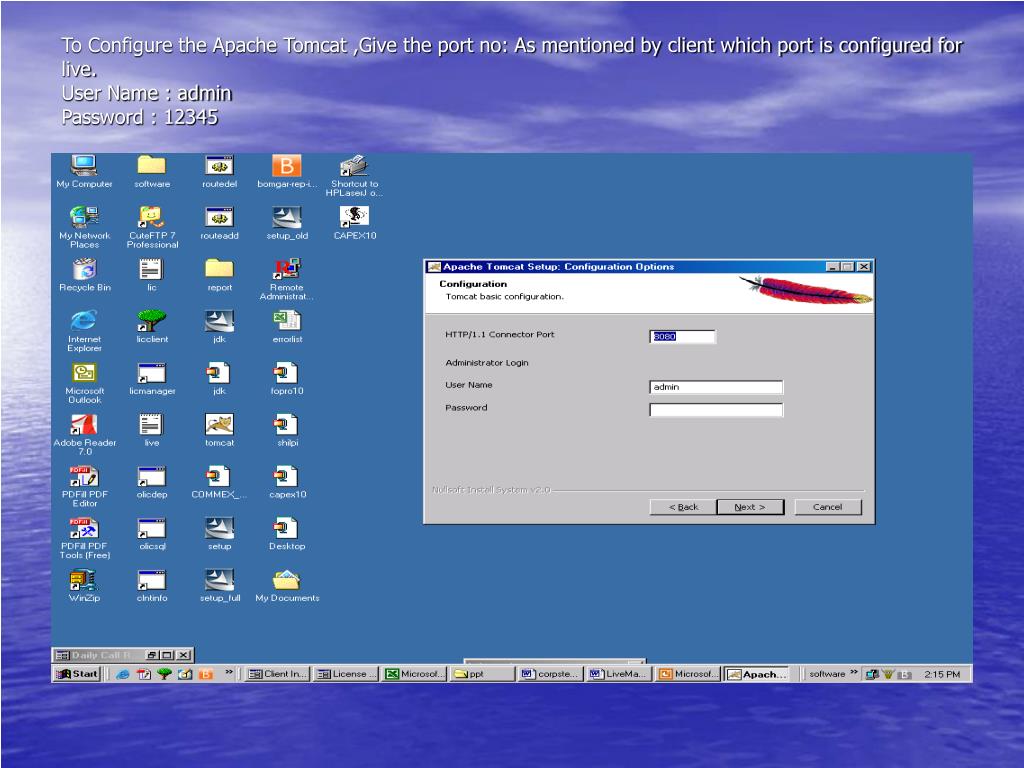Click the orange B icon in quick launch
1024x768 pixels.
pyautogui.click(x=206, y=675)
